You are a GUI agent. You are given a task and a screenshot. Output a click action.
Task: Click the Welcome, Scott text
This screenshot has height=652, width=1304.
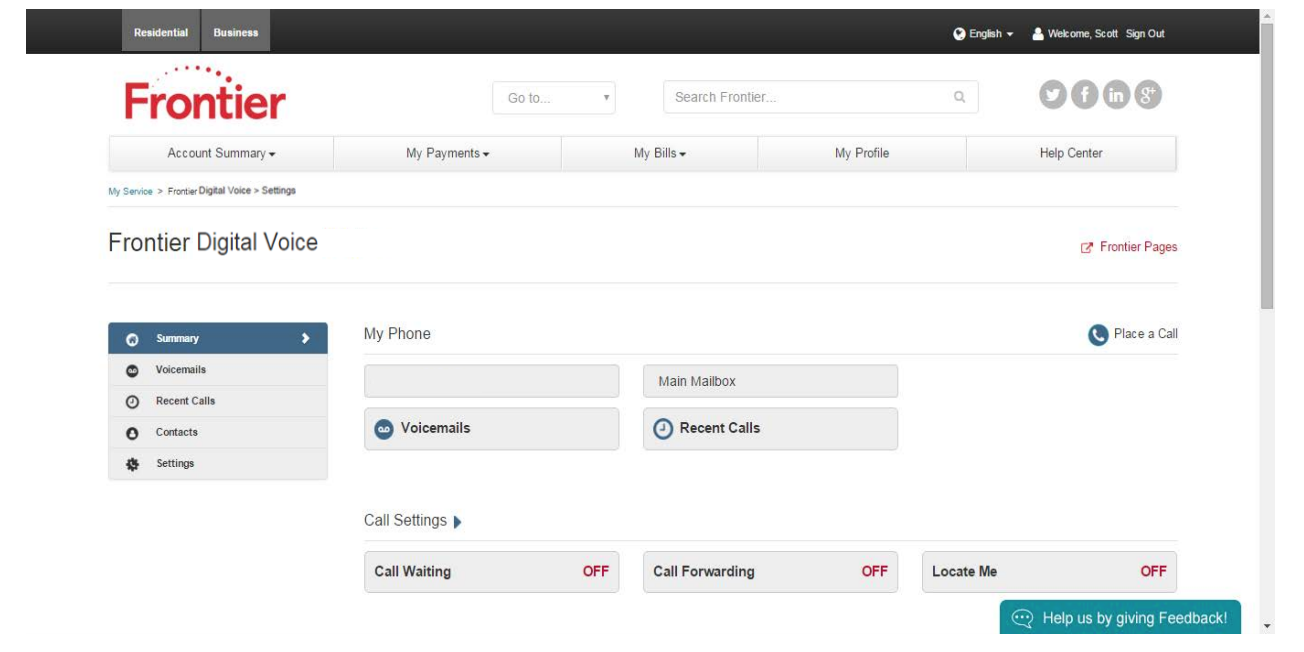pyautogui.click(x=1082, y=34)
